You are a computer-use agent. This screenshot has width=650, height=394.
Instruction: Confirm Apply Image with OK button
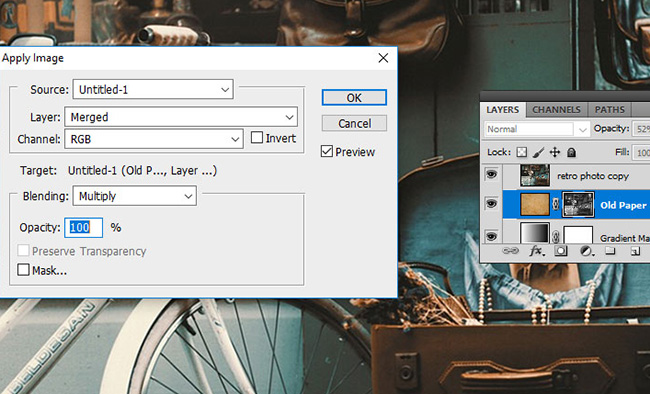[354, 97]
